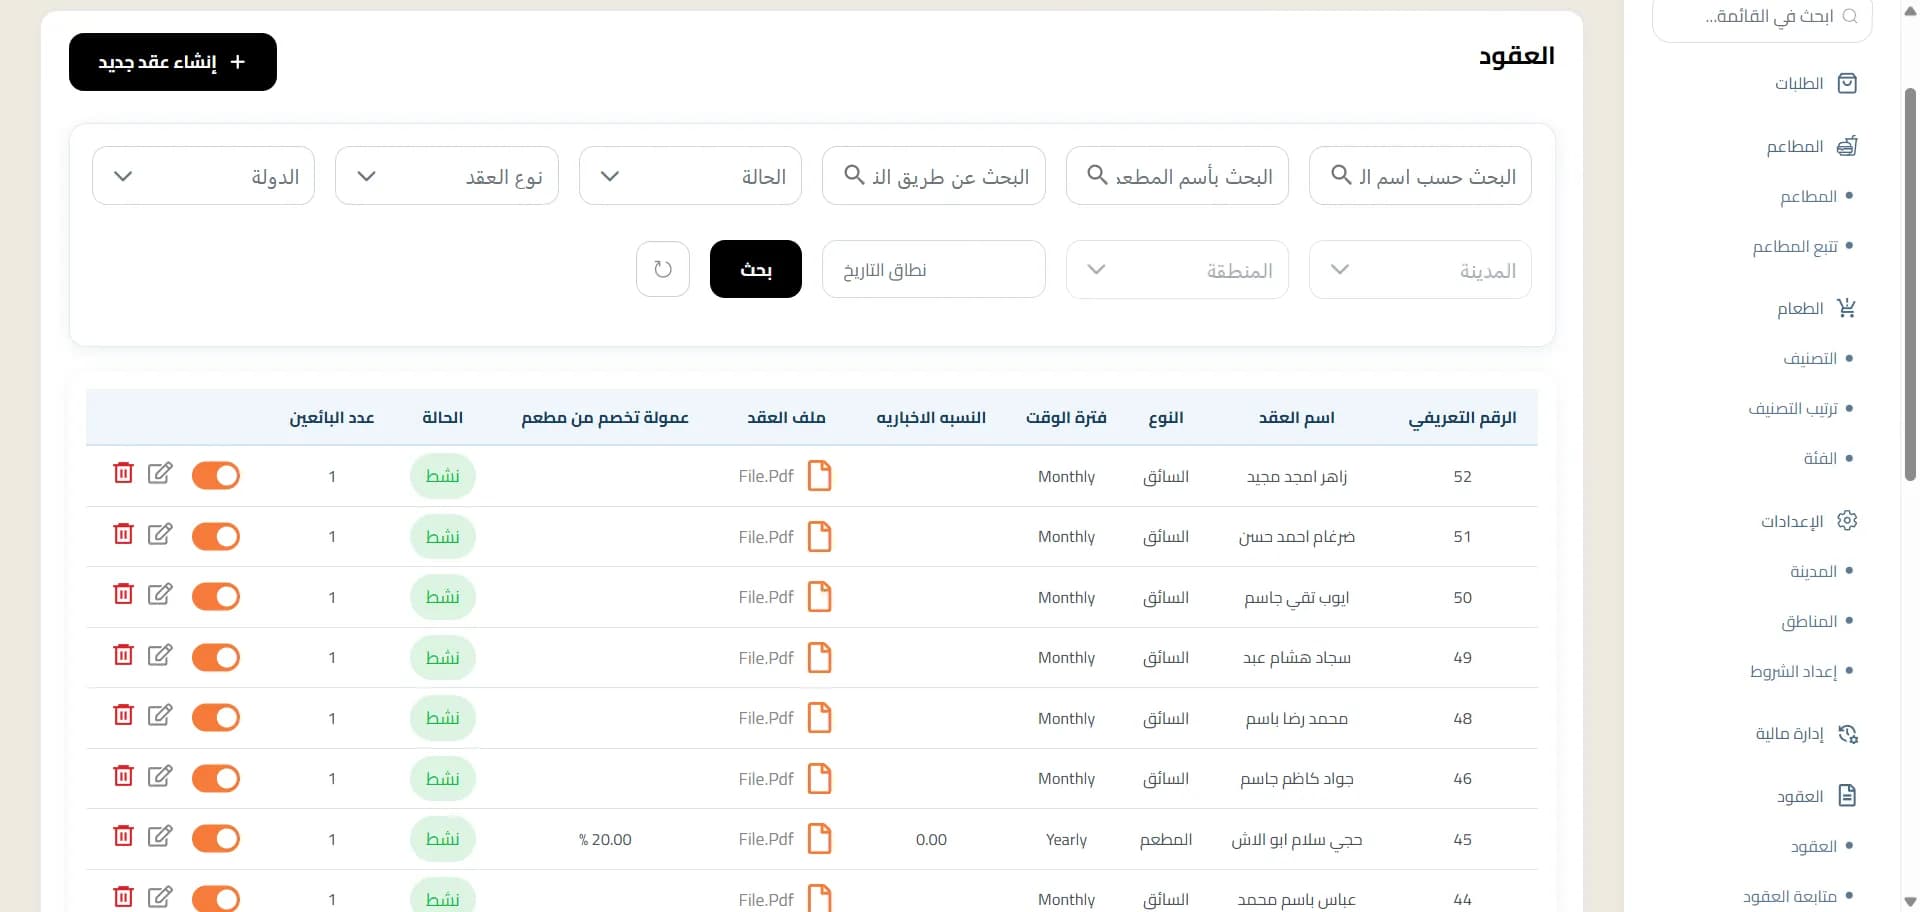Click the black بحث search button

tap(756, 269)
